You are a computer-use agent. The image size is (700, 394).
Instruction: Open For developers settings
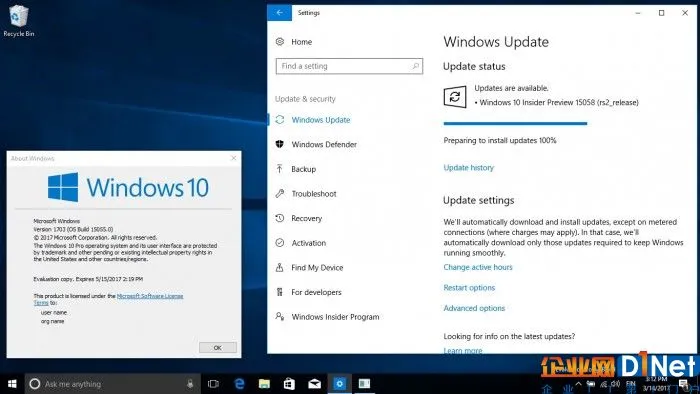click(x=316, y=292)
